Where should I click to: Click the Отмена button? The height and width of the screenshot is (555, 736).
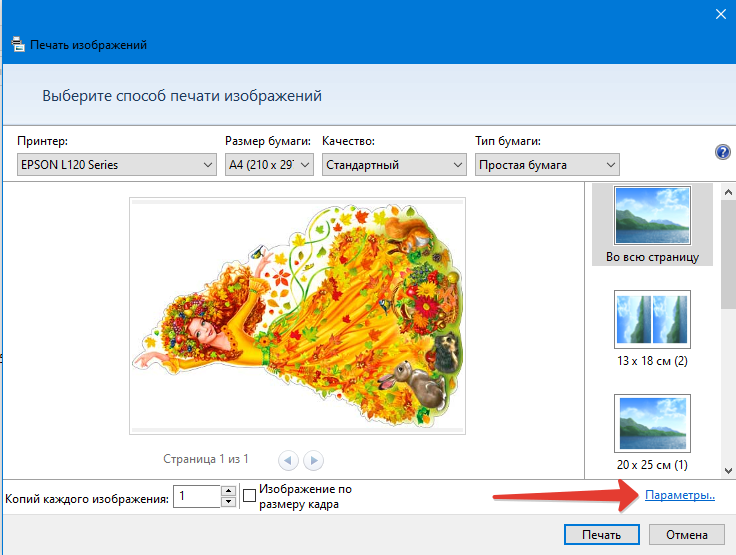[687, 535]
